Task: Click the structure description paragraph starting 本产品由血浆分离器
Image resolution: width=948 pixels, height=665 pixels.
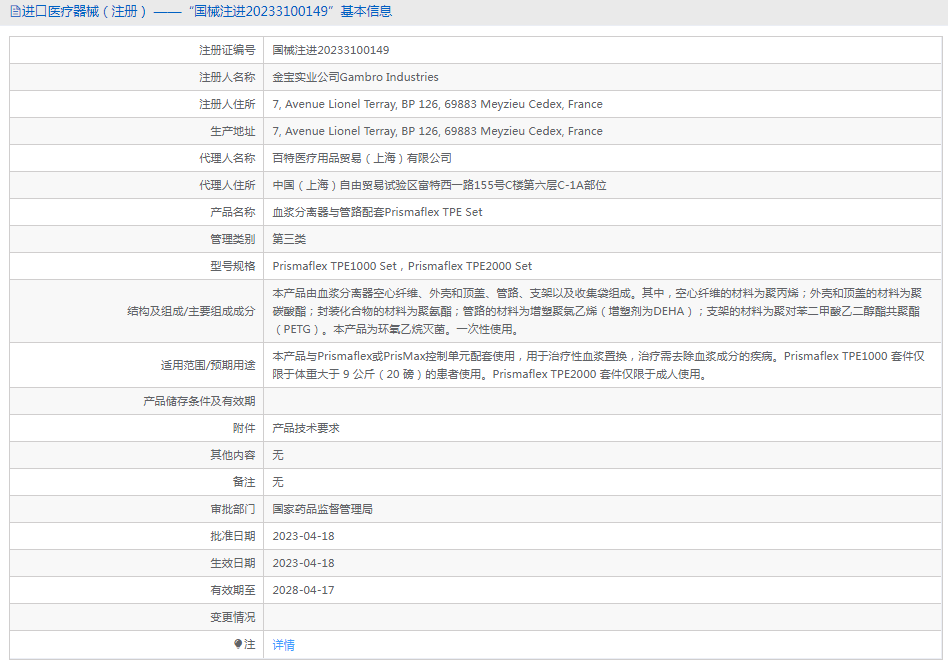Action: [597, 311]
